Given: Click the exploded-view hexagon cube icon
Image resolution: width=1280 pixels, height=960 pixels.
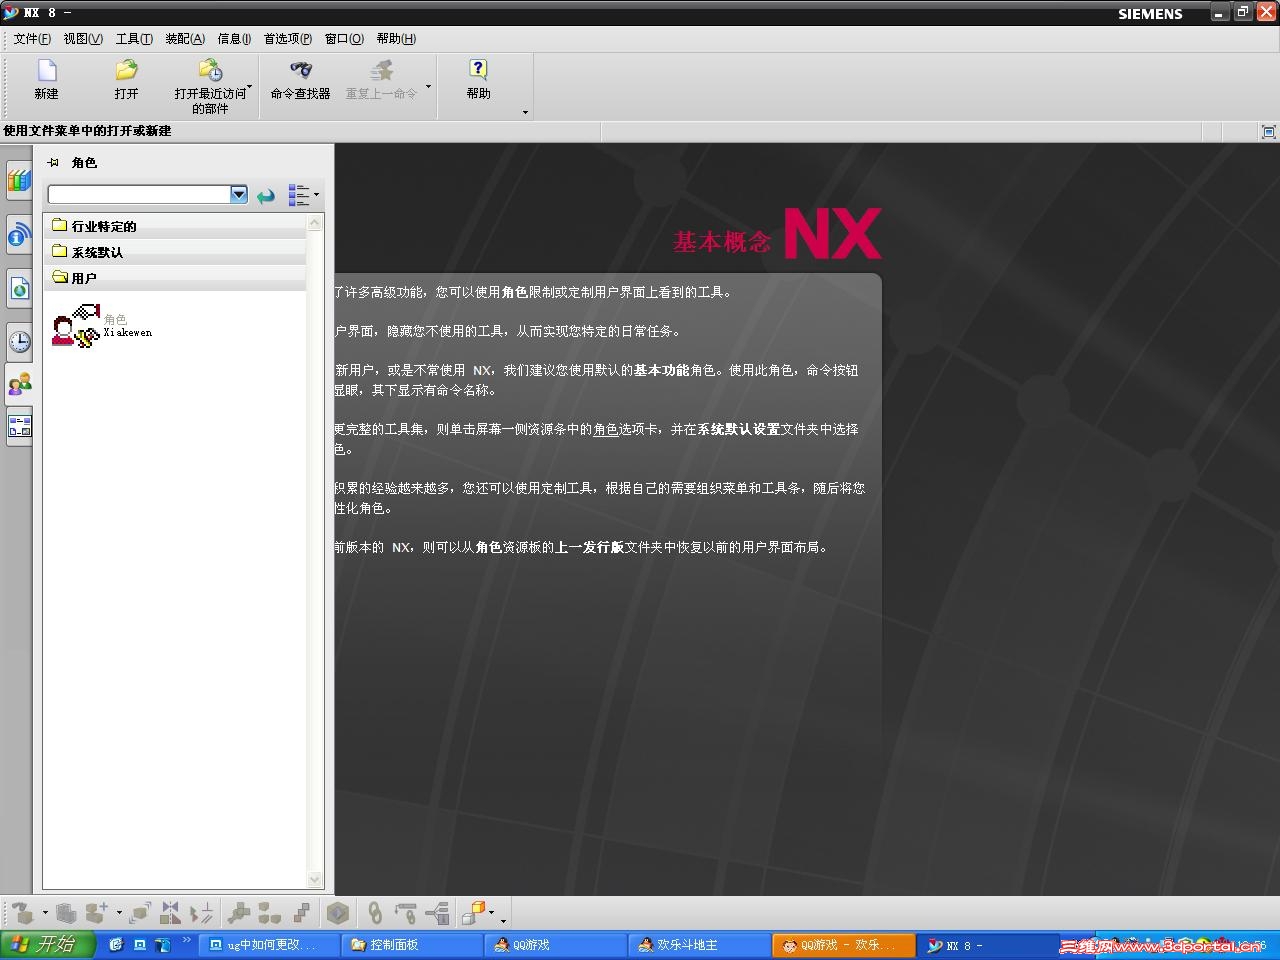Looking at the screenshot, I should (x=338, y=913).
